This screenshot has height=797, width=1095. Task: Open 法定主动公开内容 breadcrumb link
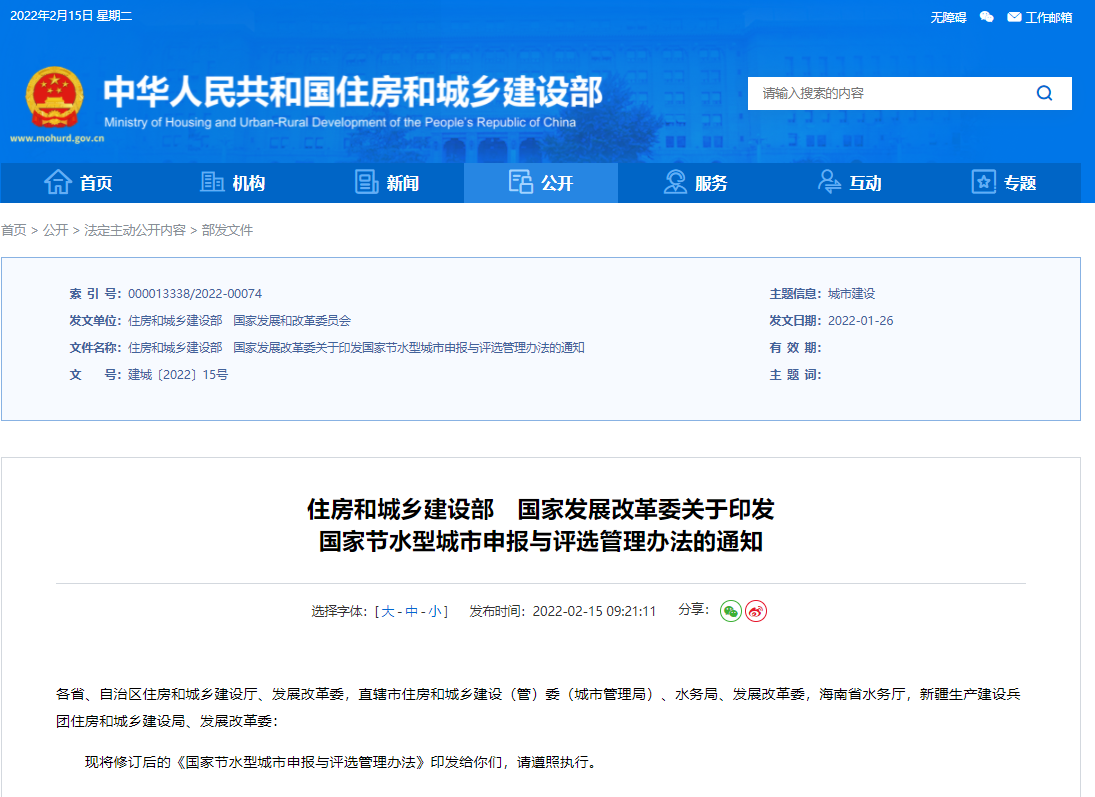(135, 230)
